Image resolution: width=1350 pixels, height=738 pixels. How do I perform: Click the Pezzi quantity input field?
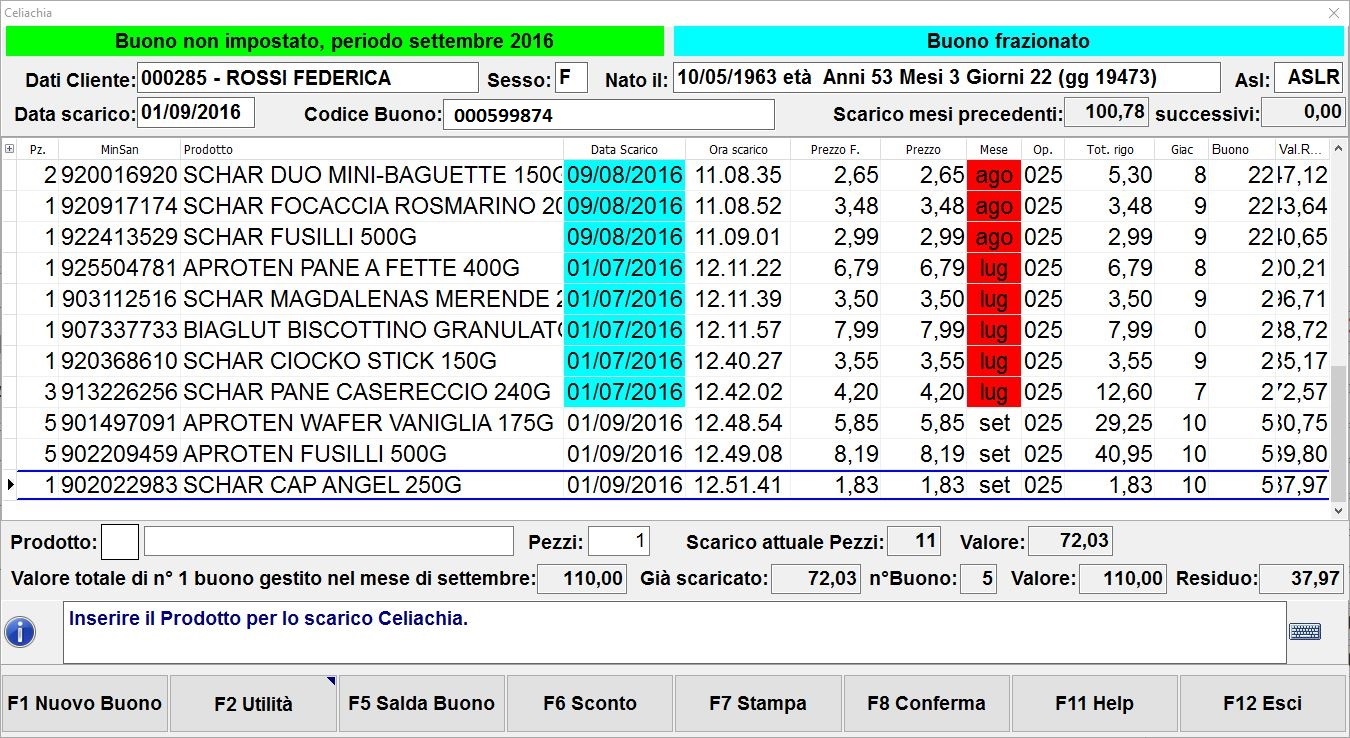[618, 542]
